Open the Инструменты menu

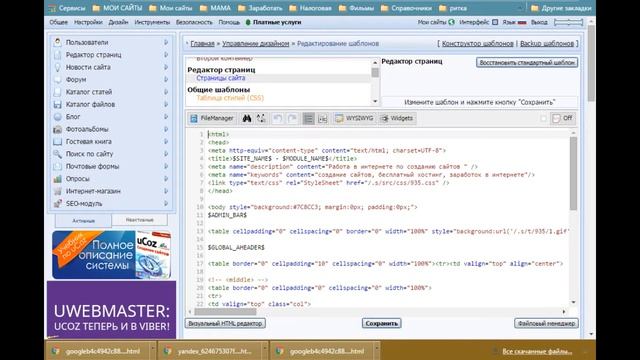coord(152,22)
